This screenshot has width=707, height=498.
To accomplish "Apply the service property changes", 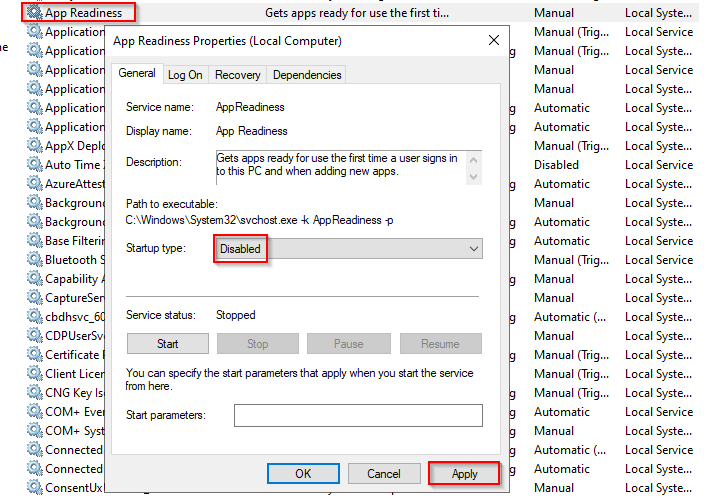I will (464, 474).
